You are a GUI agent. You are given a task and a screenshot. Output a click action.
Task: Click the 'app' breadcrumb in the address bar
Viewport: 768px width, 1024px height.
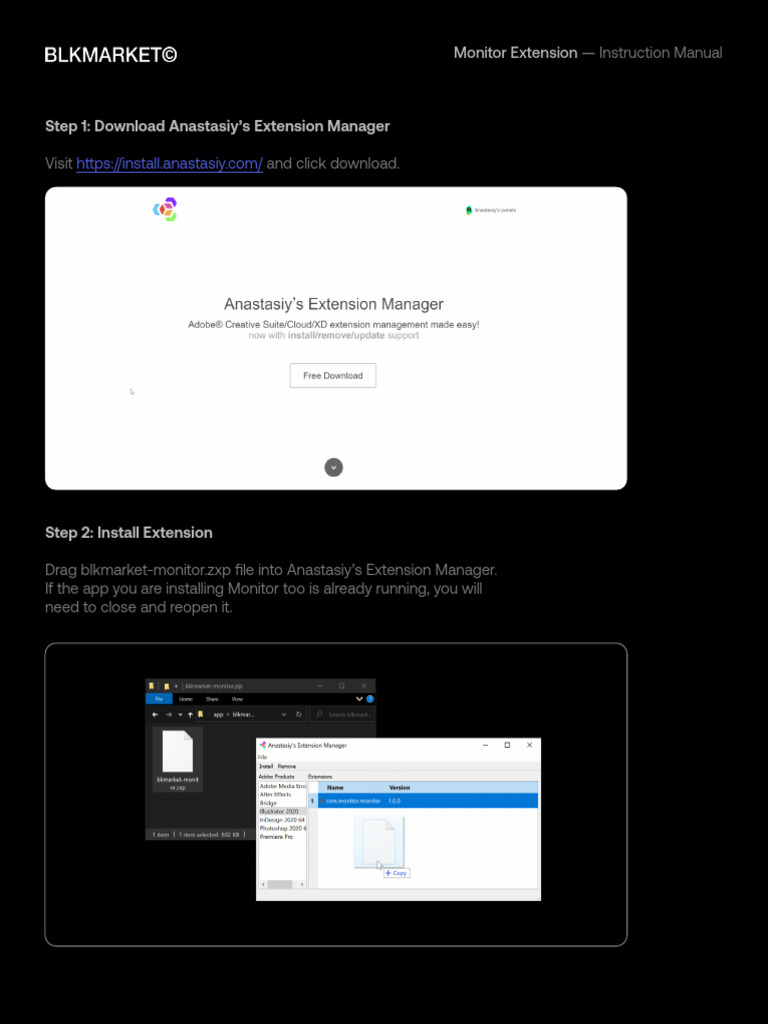click(218, 714)
